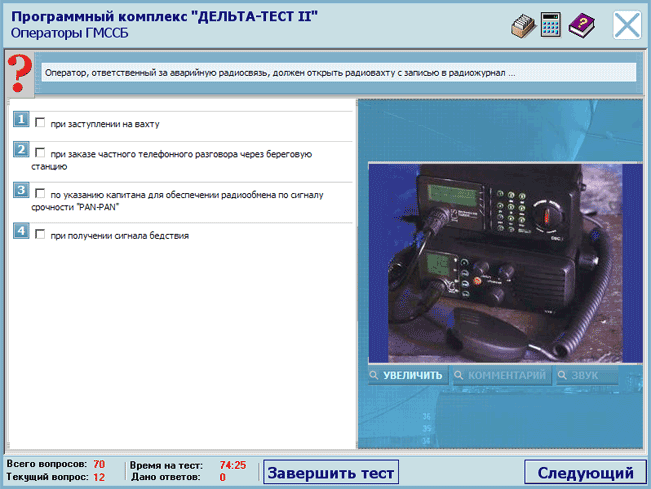
Task: Tick the private telephone call answer checkbox
Action: click(40, 153)
